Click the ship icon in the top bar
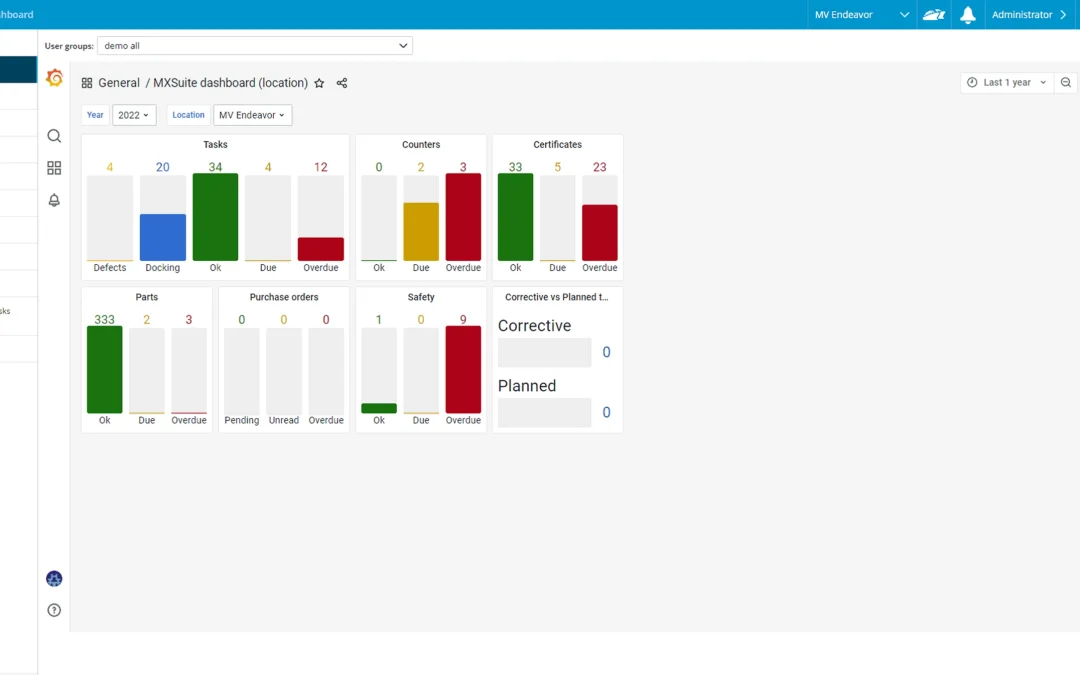Viewport: 1080px width, 675px height. point(934,14)
